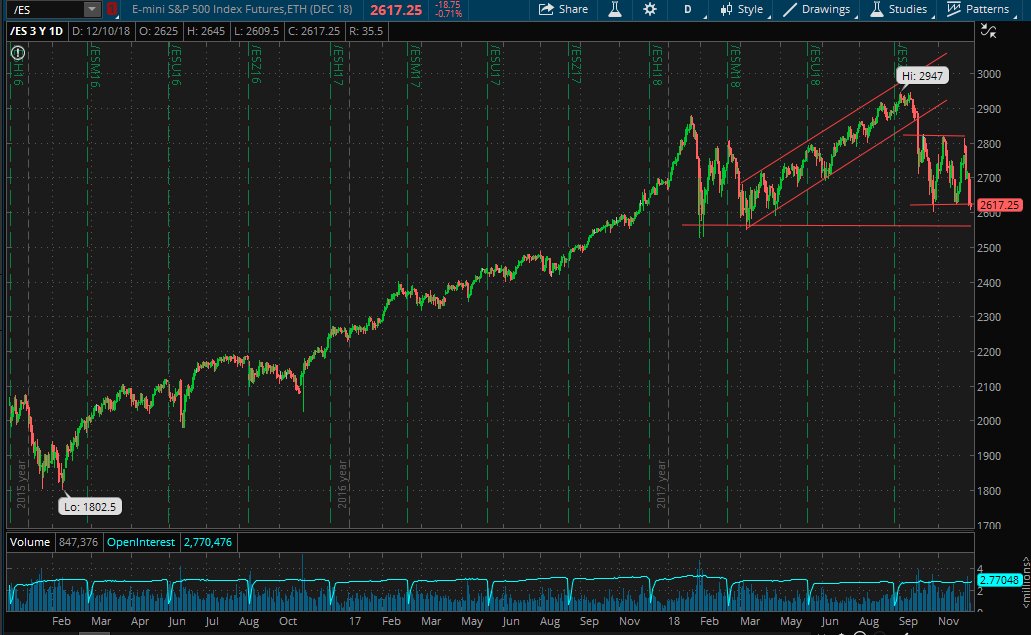Open the Studies menu

[897, 9]
